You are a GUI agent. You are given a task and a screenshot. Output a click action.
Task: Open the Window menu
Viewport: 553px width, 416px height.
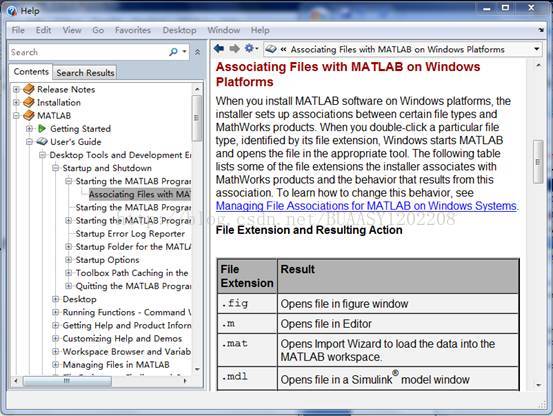click(x=224, y=30)
